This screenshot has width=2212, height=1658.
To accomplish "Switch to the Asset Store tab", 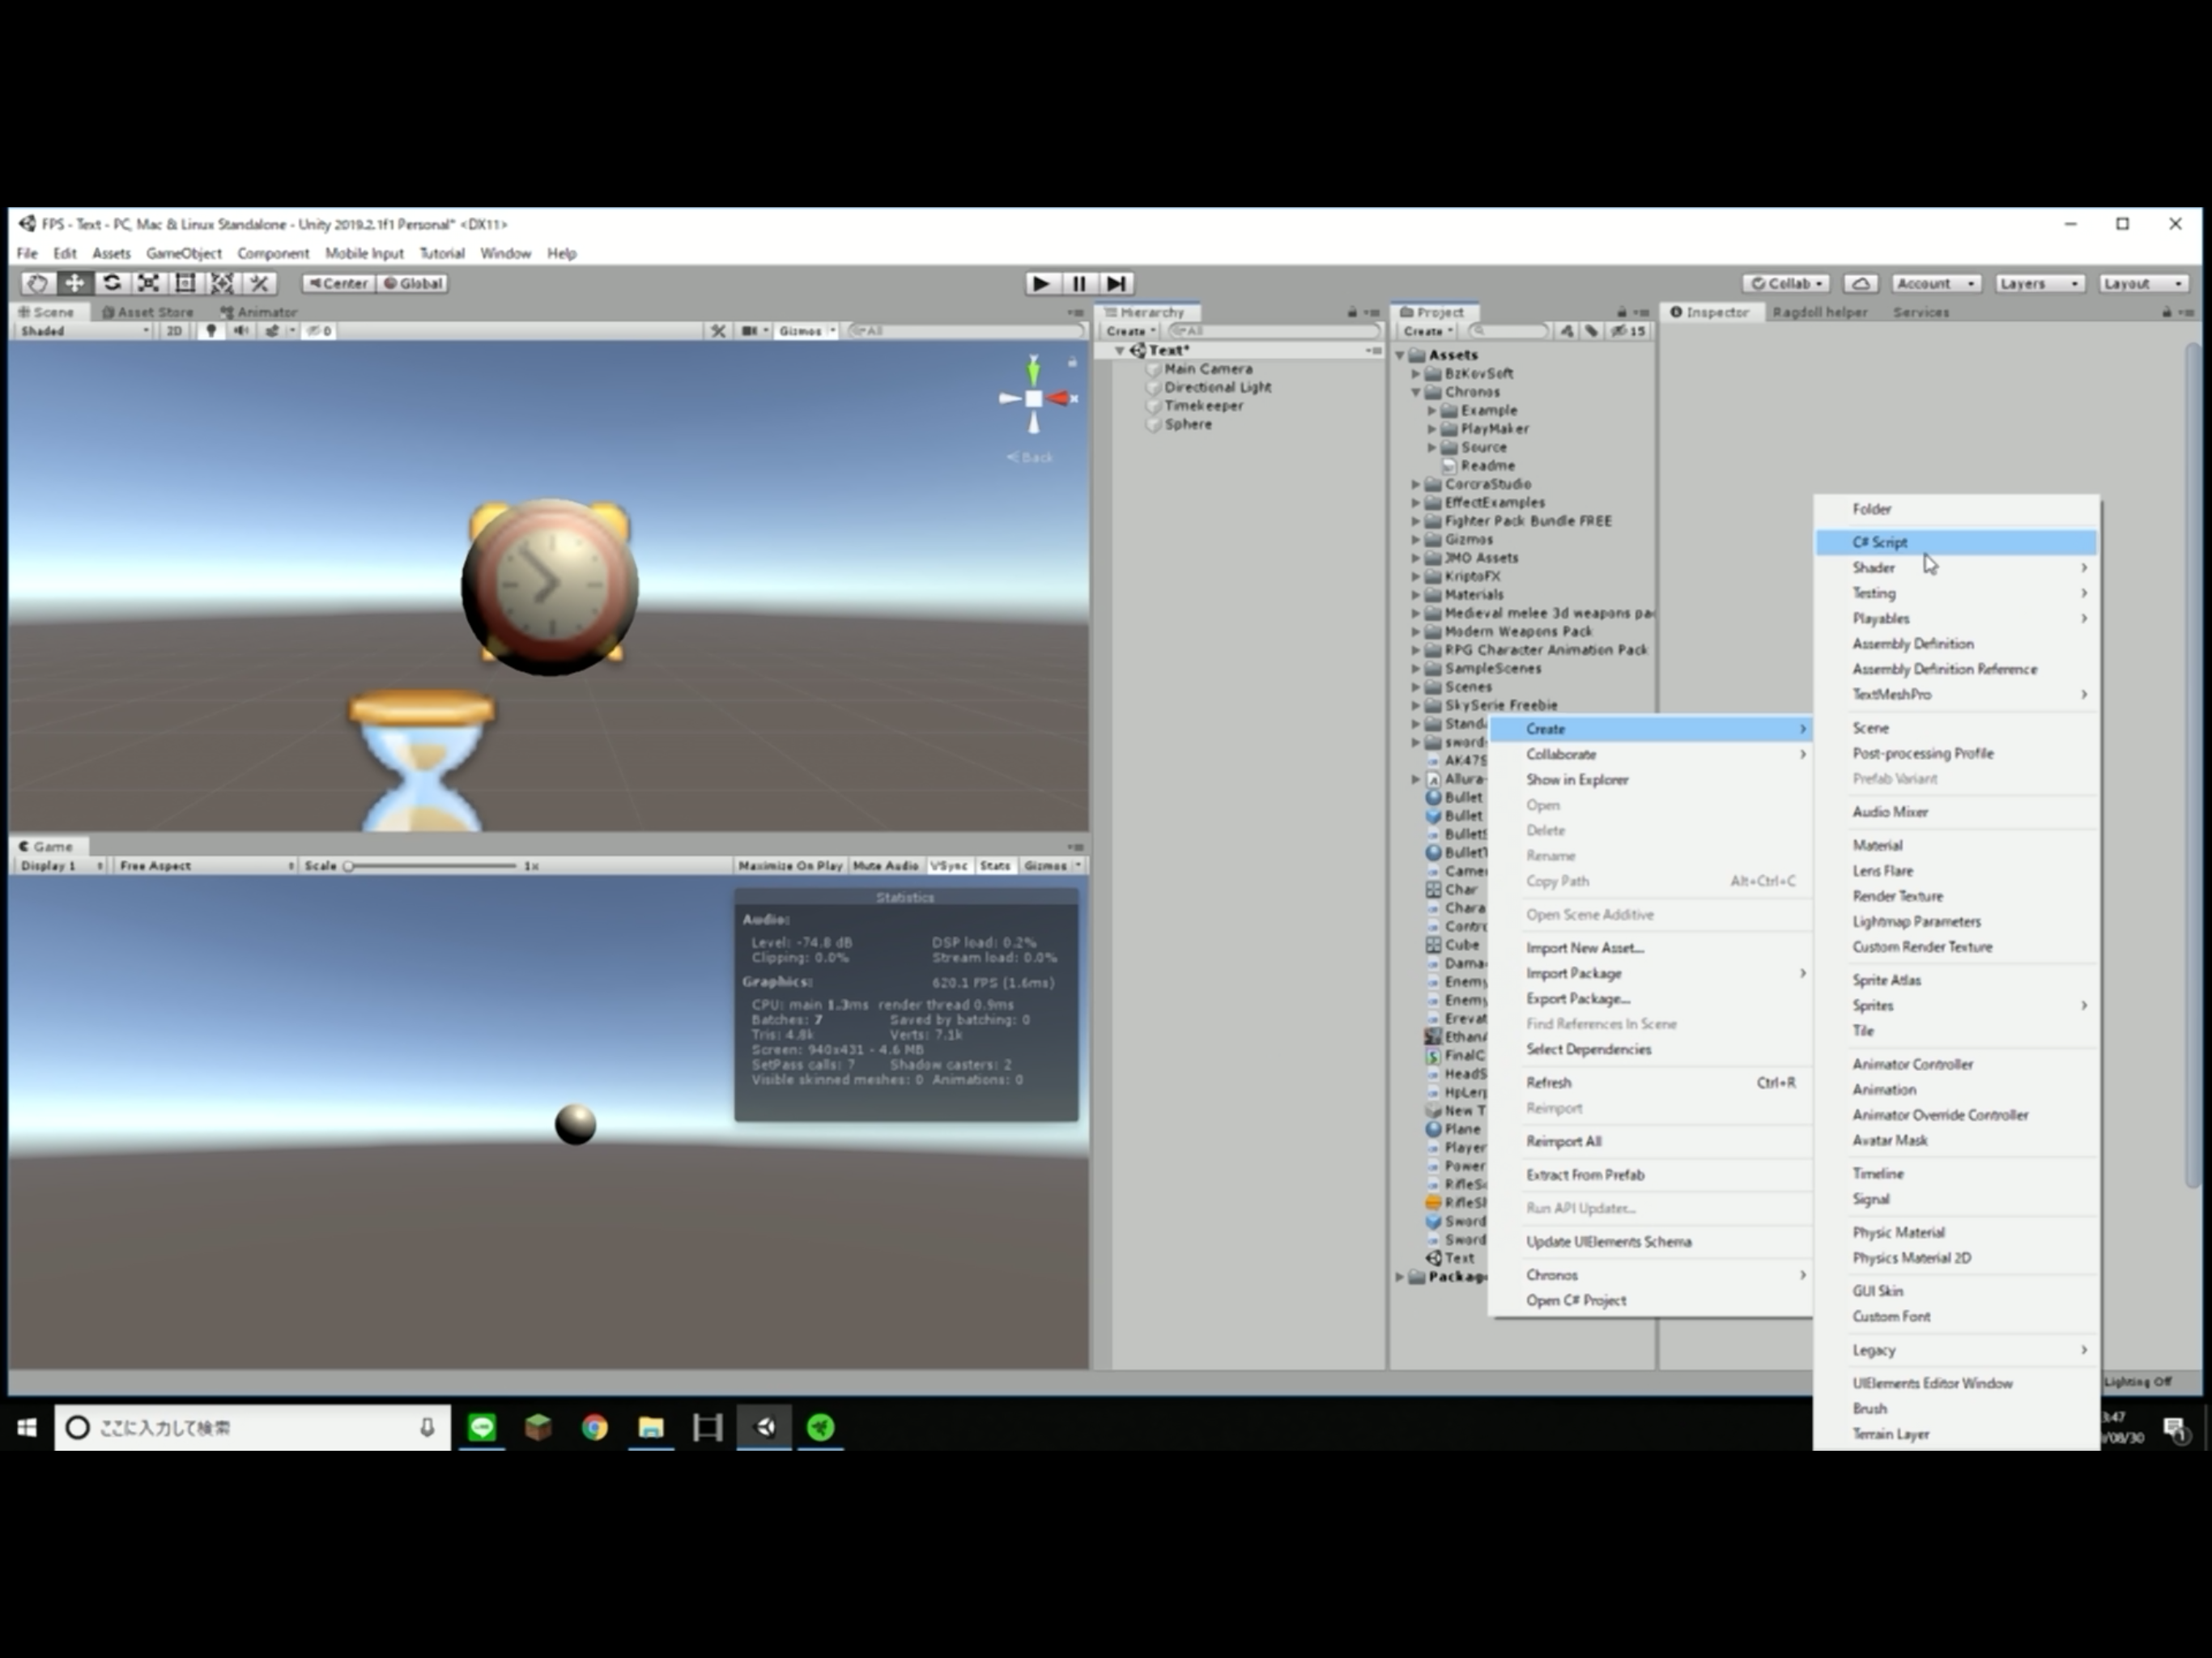I will pos(147,312).
